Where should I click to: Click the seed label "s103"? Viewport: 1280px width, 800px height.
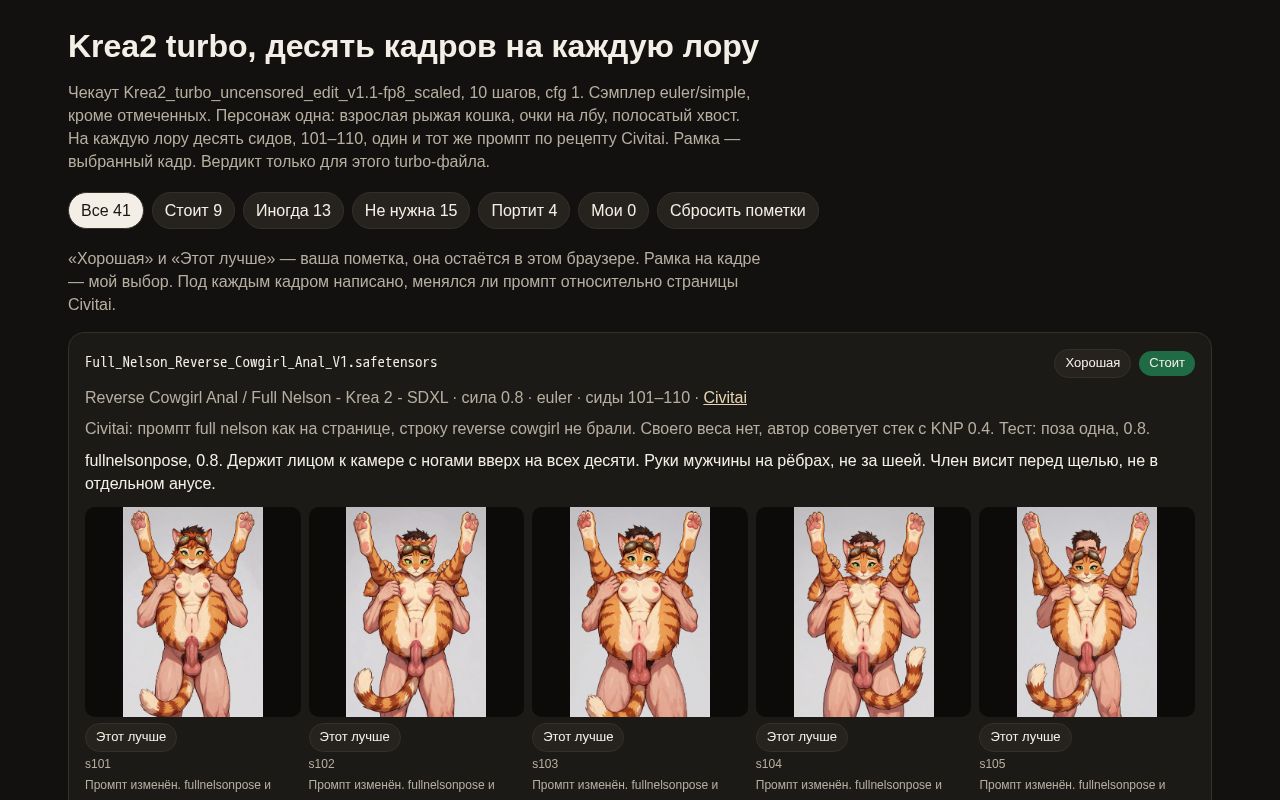coord(545,764)
